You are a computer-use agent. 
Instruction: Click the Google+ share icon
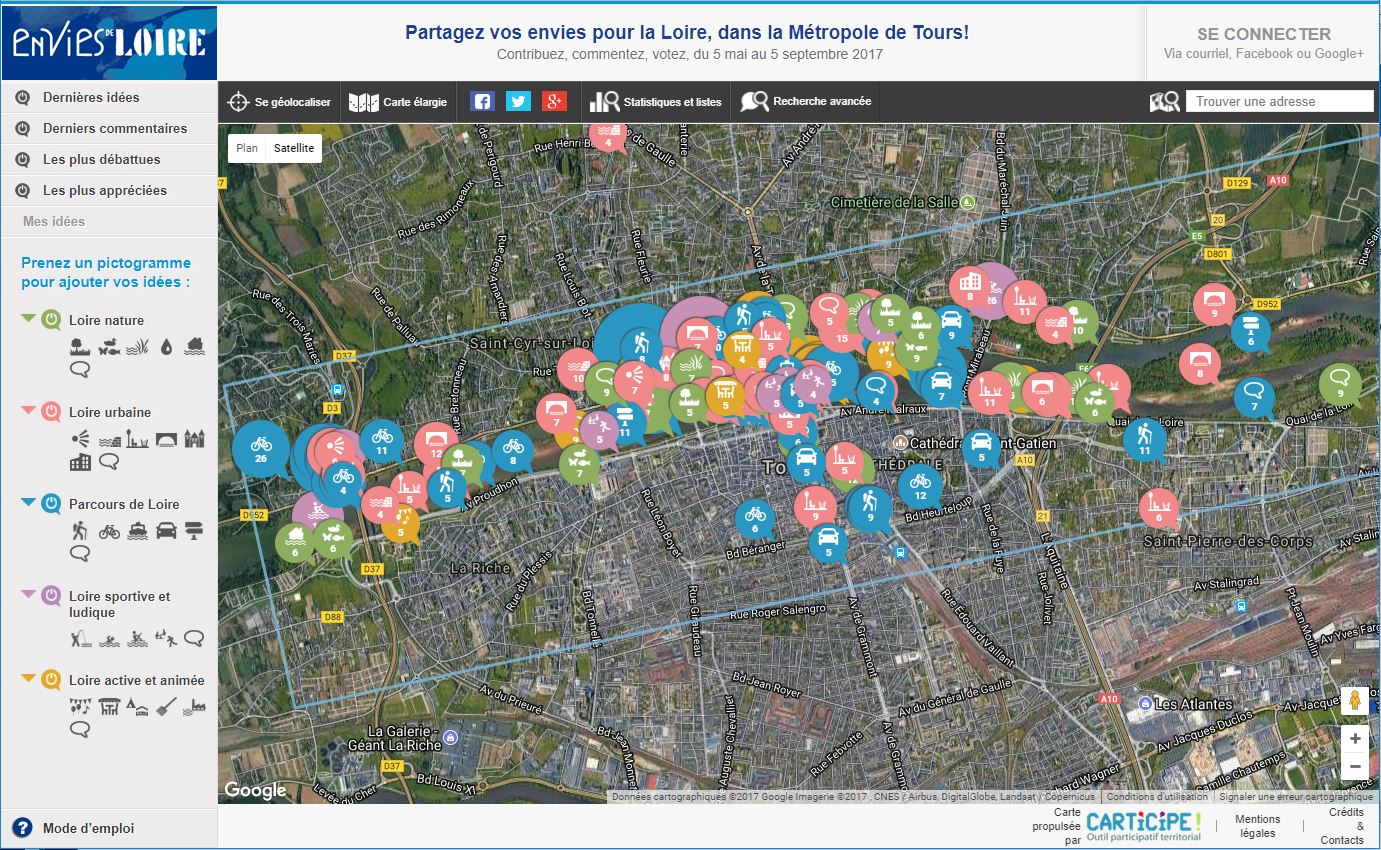[554, 101]
